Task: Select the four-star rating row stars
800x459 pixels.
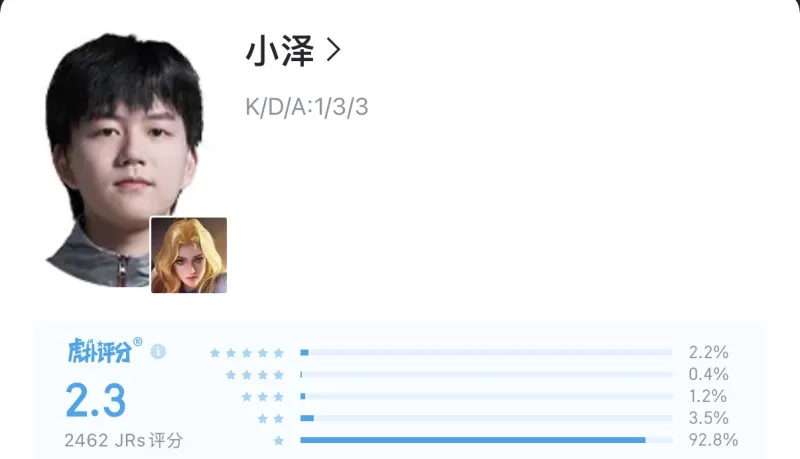Action: [x=255, y=375]
